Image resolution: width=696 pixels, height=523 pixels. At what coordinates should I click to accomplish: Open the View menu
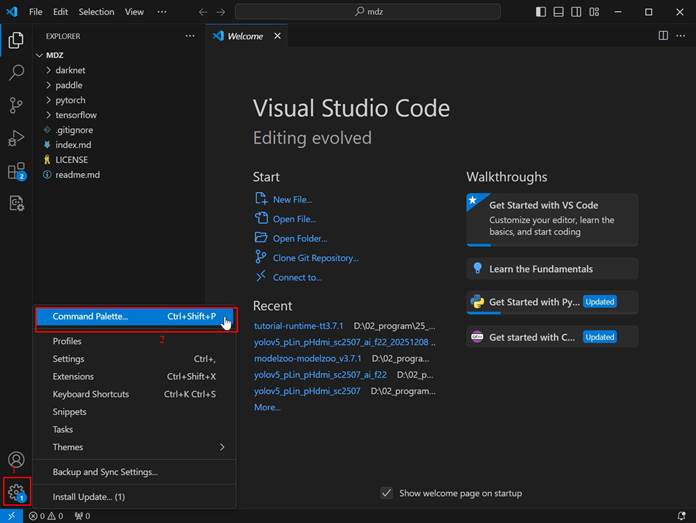pos(134,12)
